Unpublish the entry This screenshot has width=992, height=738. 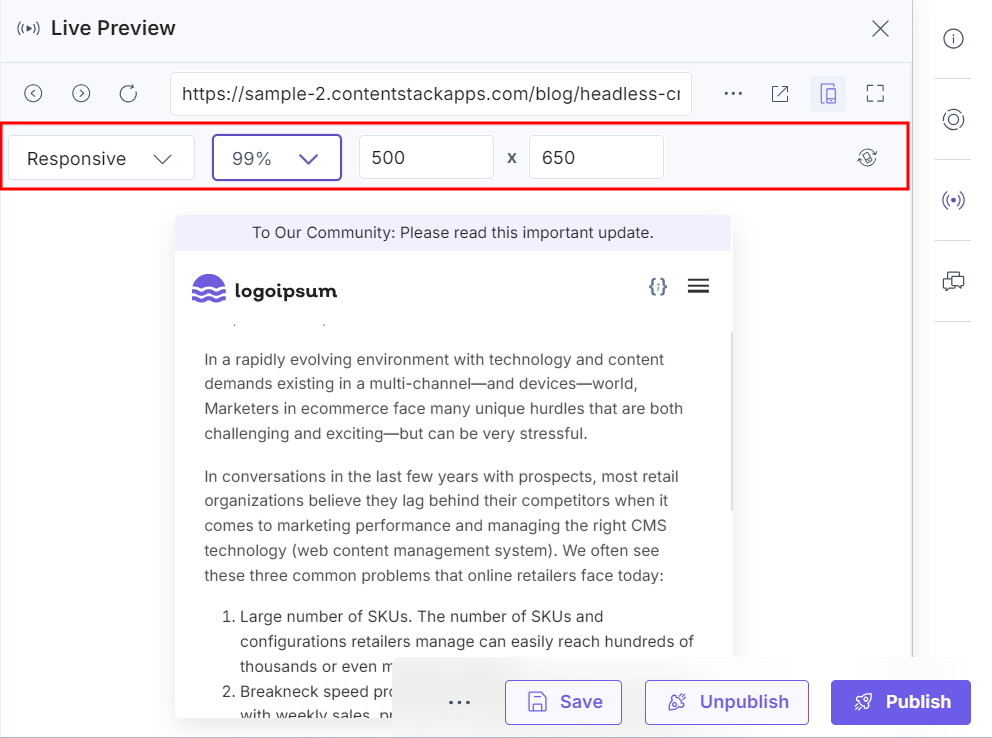727,702
